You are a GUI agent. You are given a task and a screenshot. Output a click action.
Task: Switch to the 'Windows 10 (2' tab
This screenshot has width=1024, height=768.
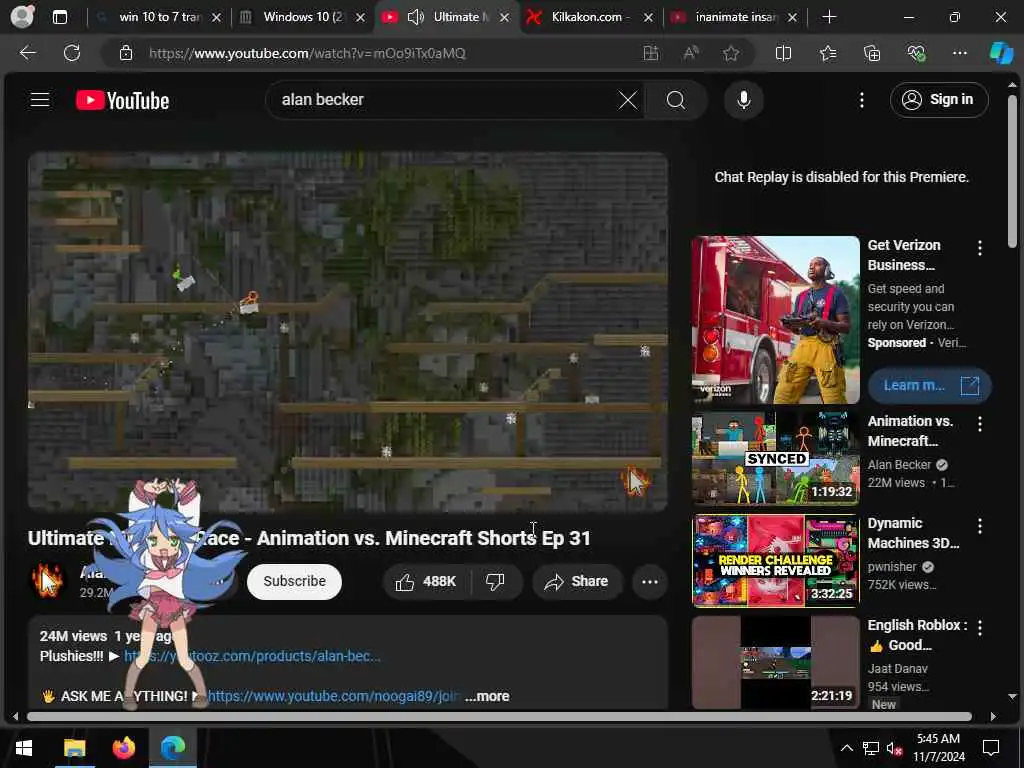click(302, 17)
